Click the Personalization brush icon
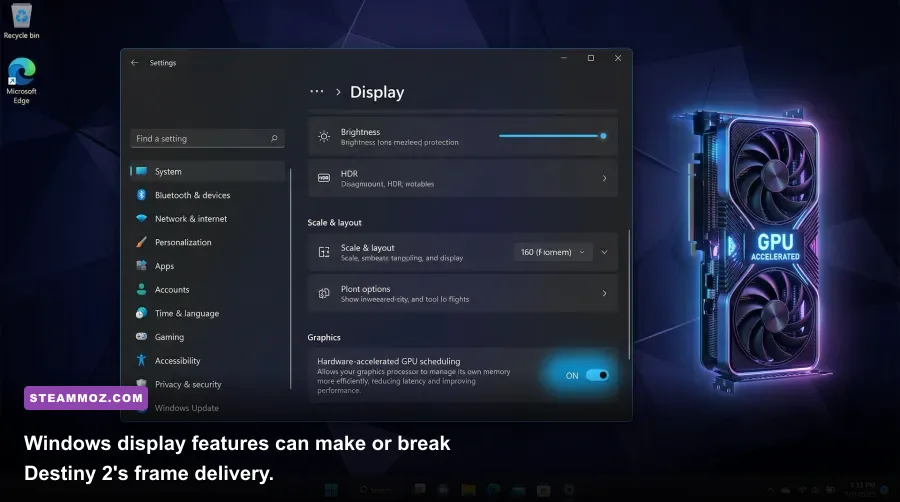The width and height of the screenshot is (900, 502). point(141,242)
